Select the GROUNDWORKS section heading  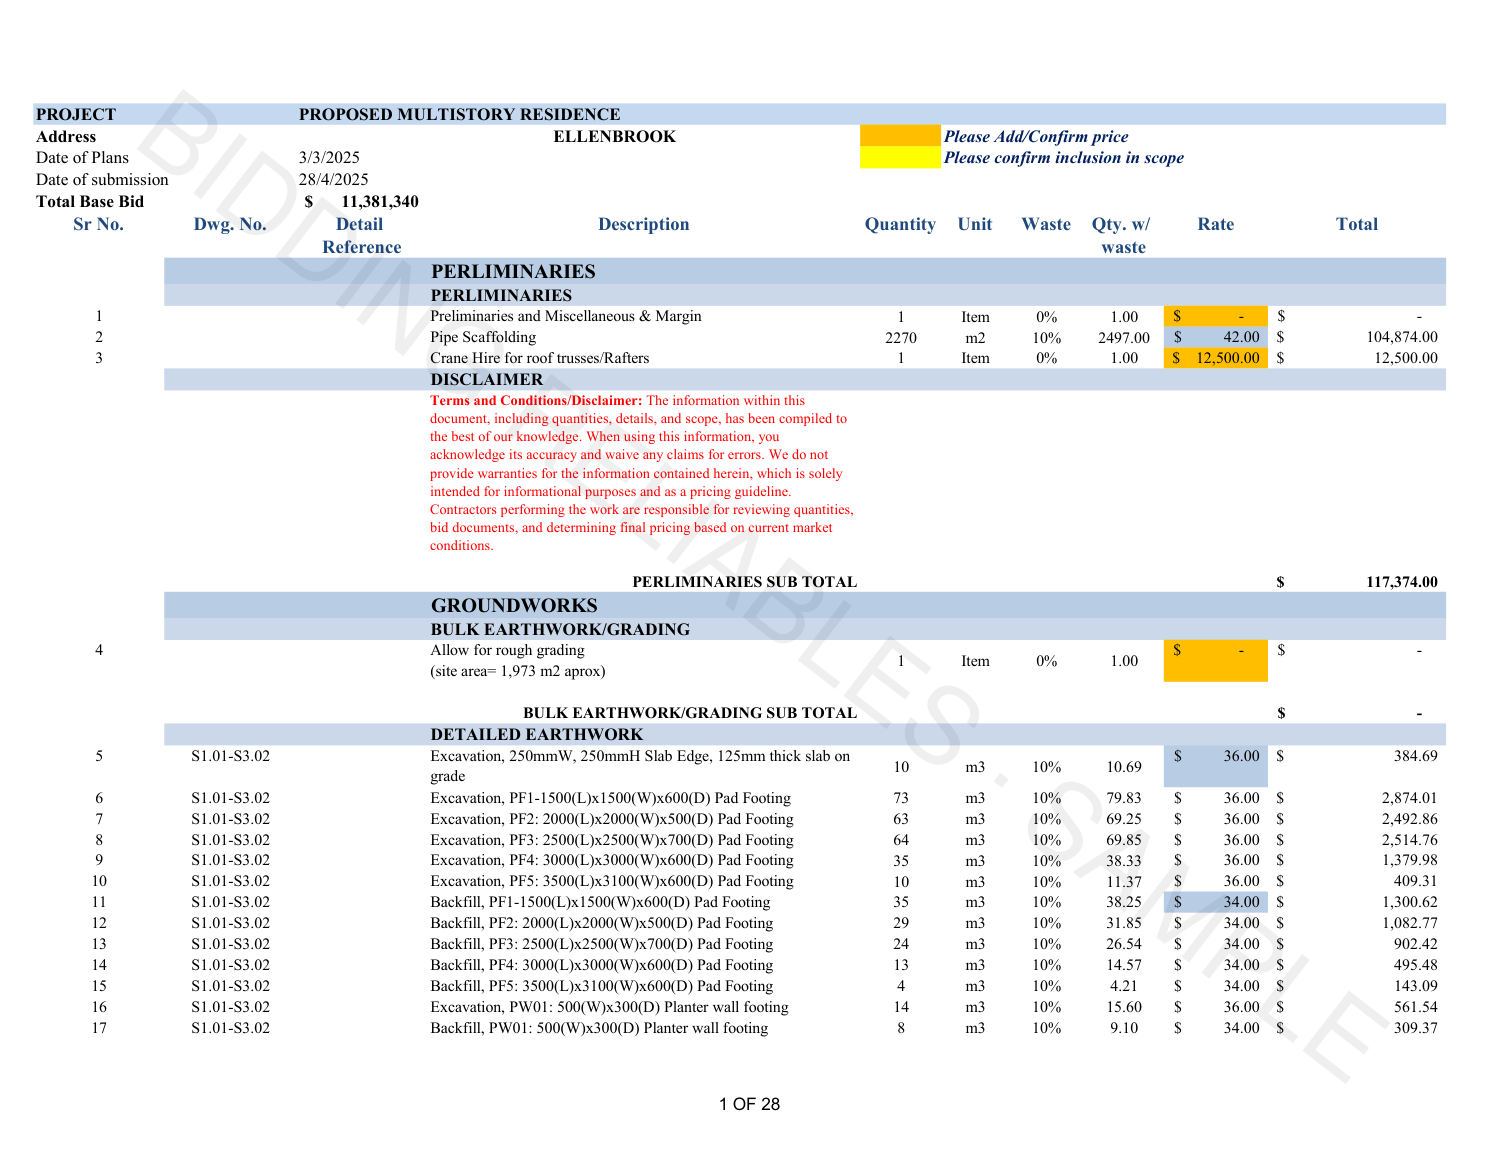(x=514, y=605)
